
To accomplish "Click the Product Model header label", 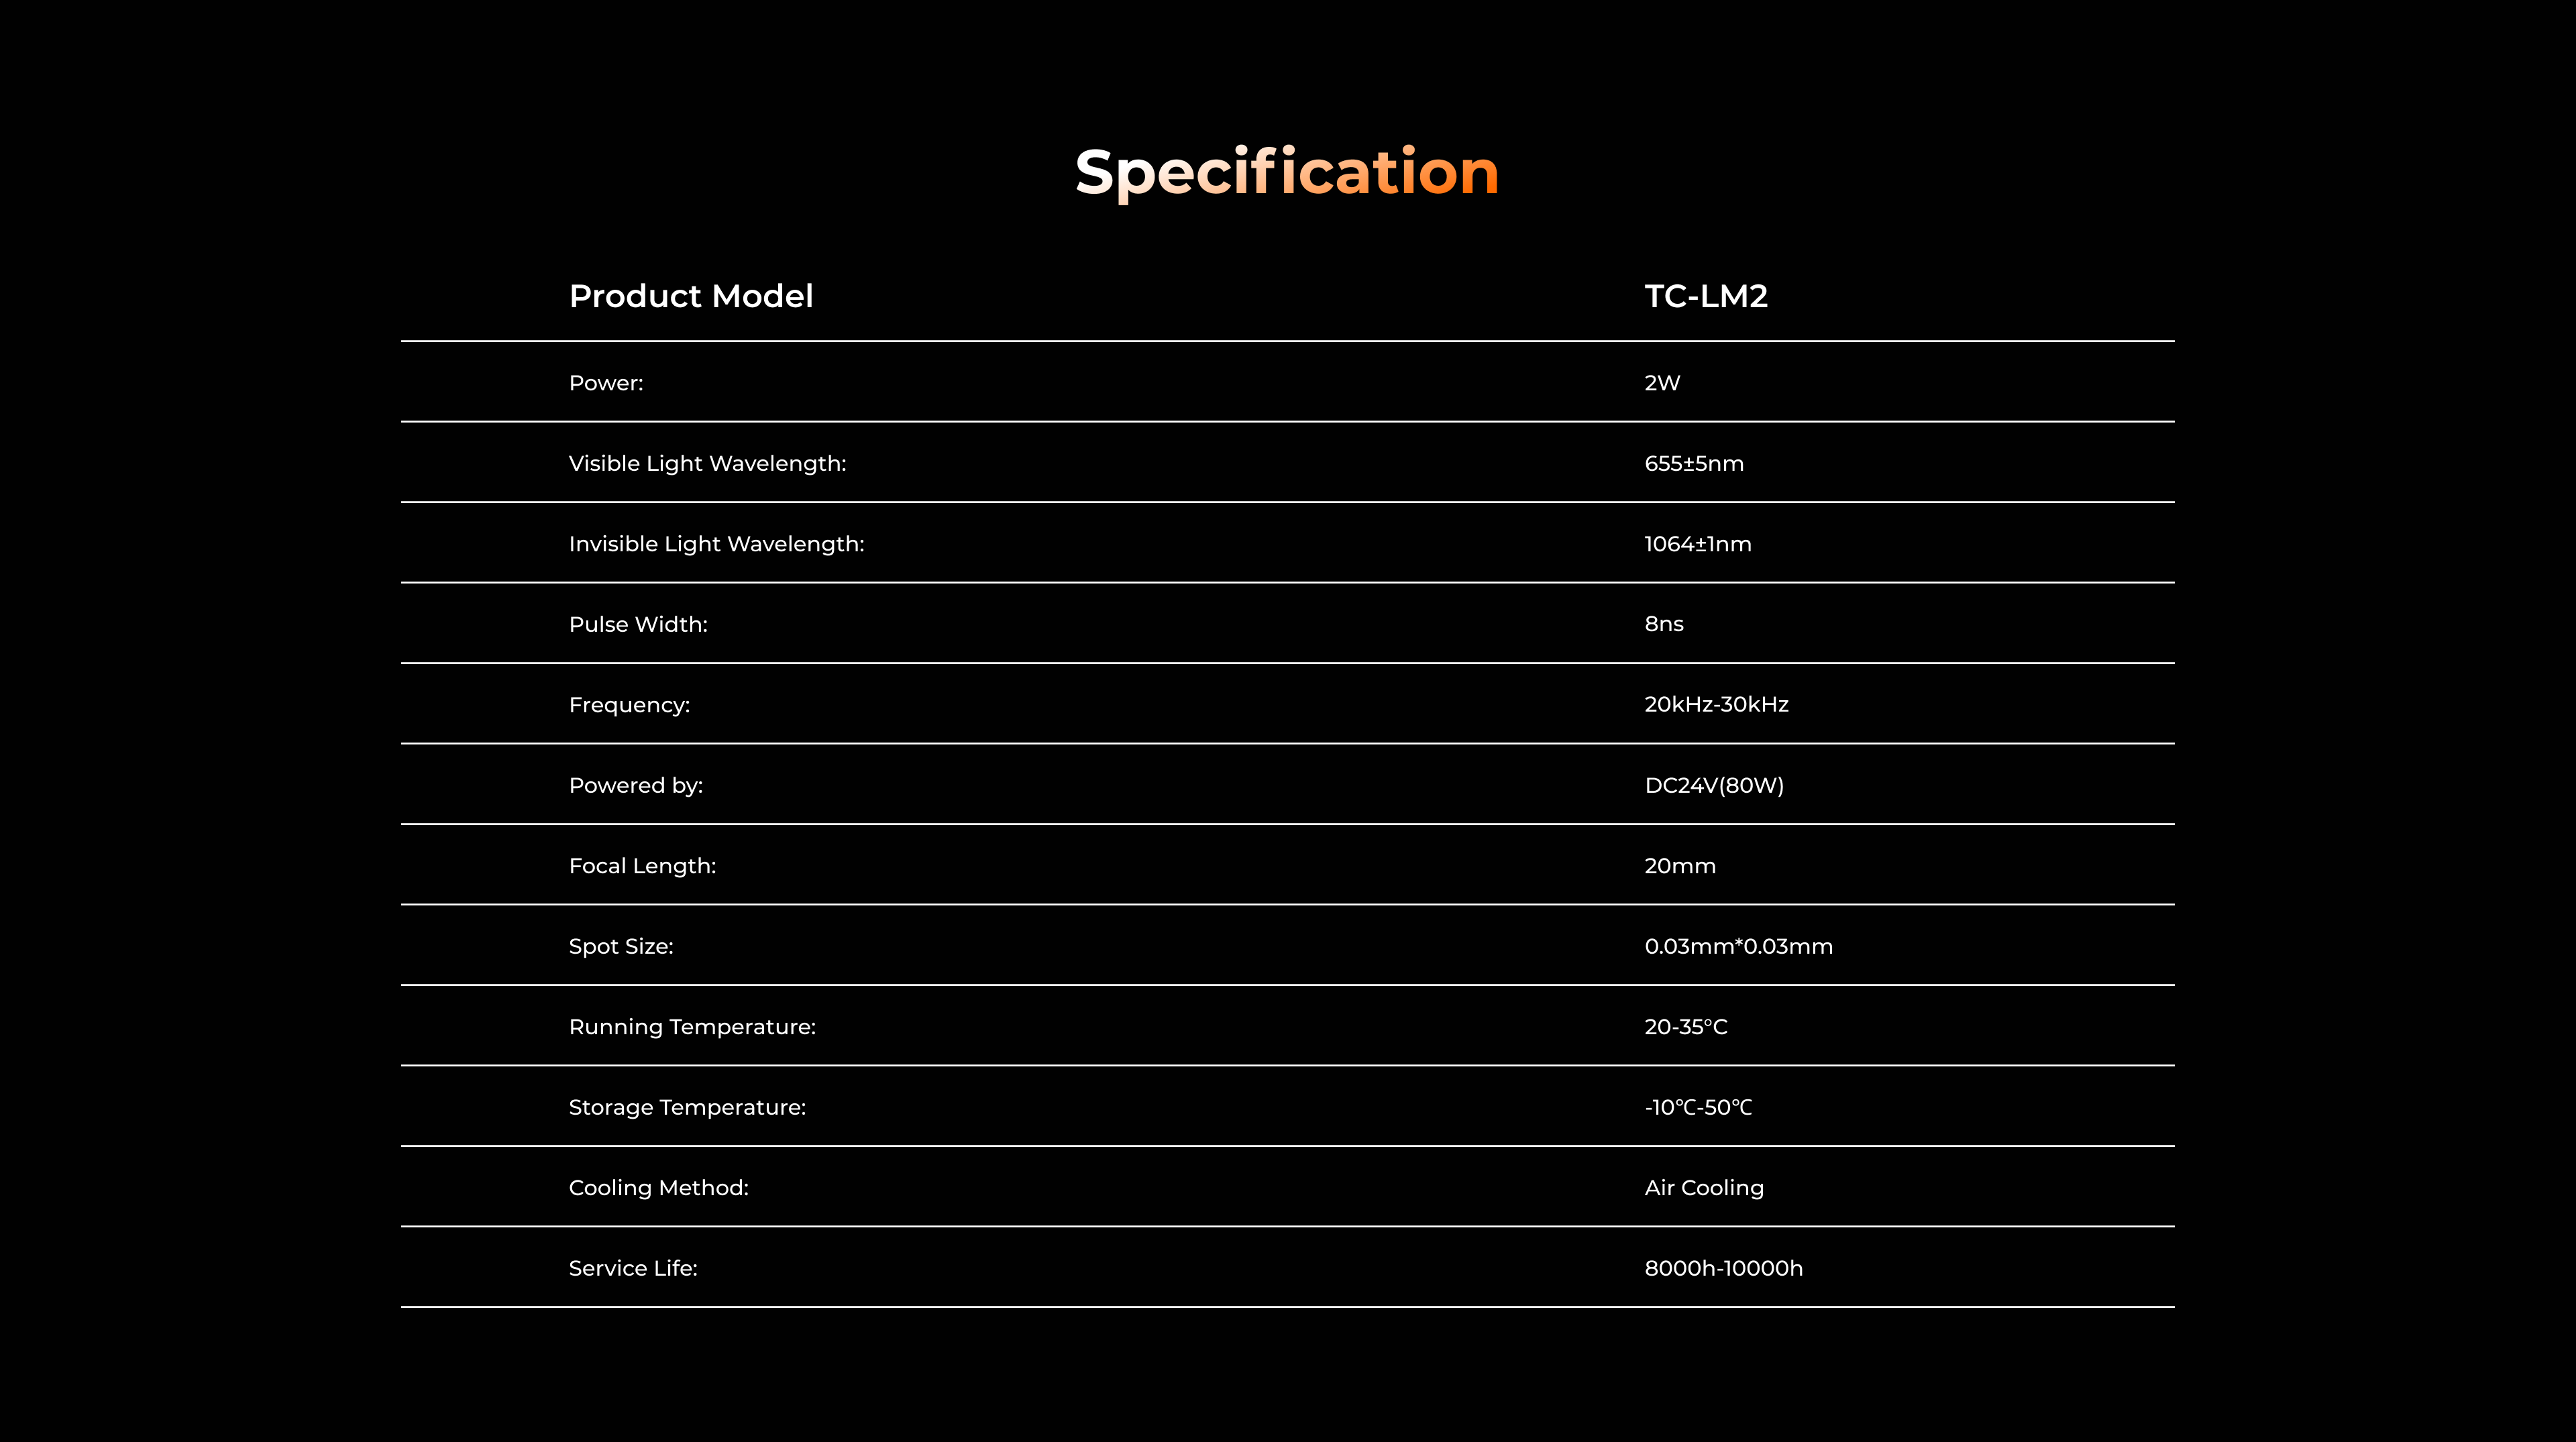I will tap(691, 296).
